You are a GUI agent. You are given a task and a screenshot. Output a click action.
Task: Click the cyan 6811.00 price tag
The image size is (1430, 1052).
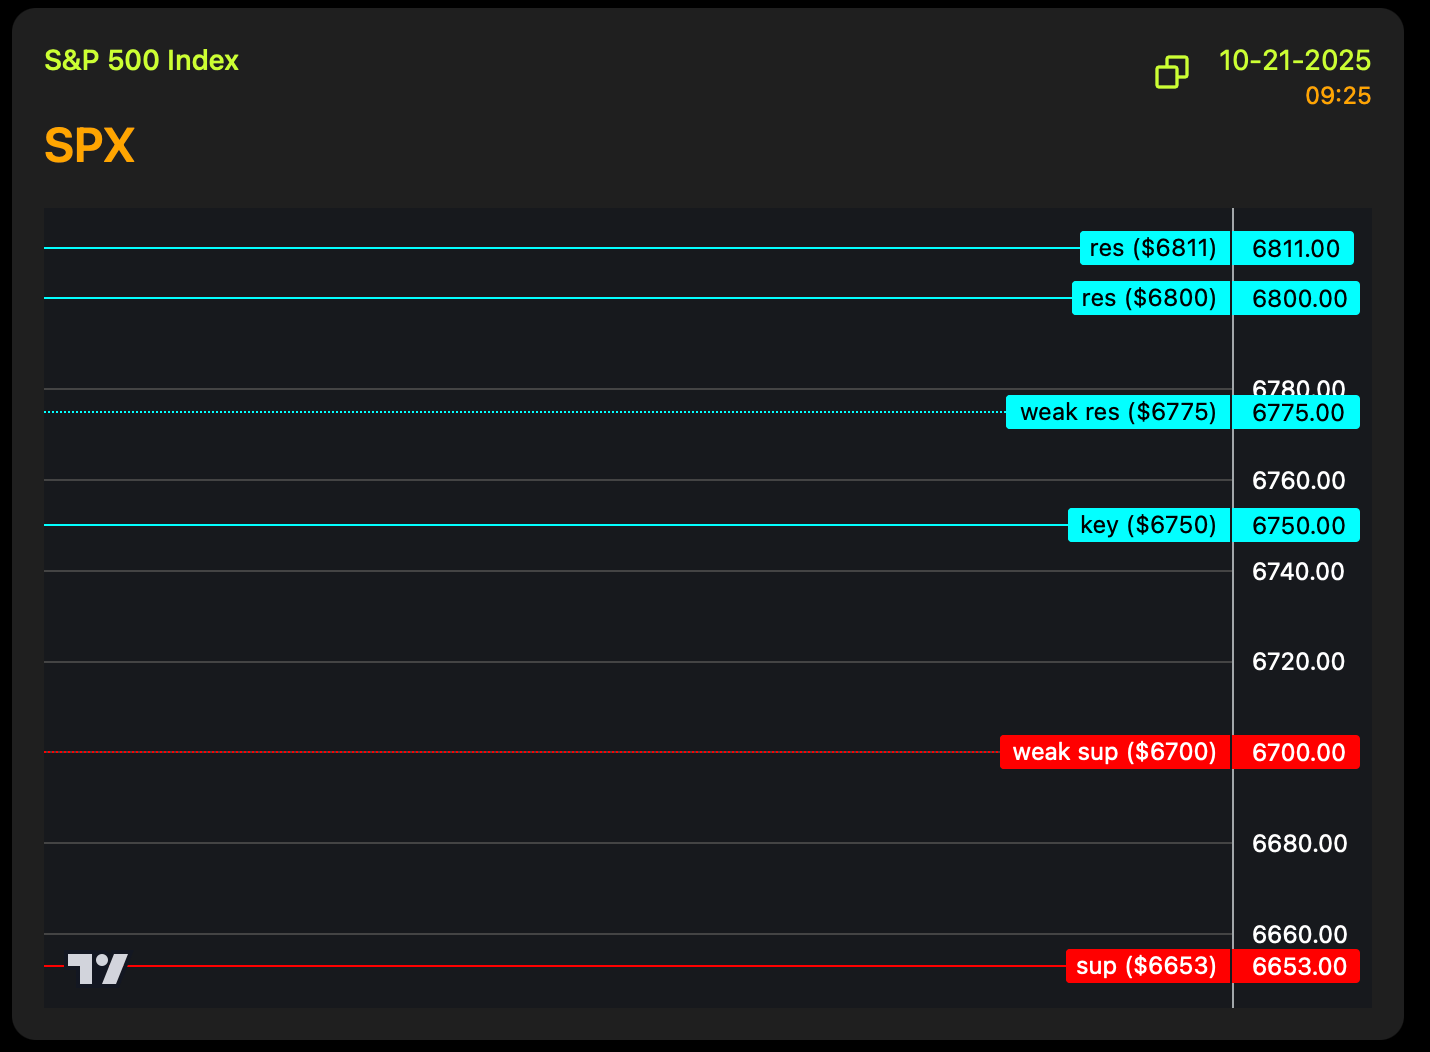click(1295, 248)
